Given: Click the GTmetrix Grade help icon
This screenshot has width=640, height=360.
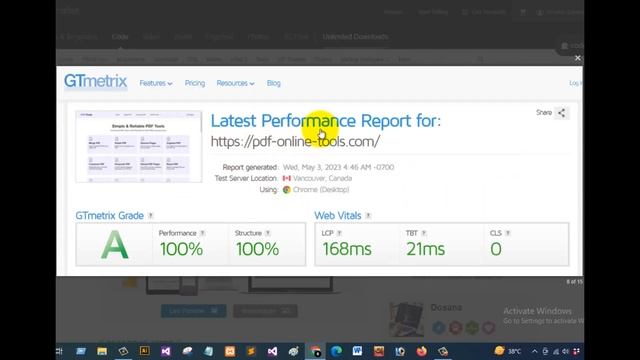Looking at the screenshot, I should [151, 216].
